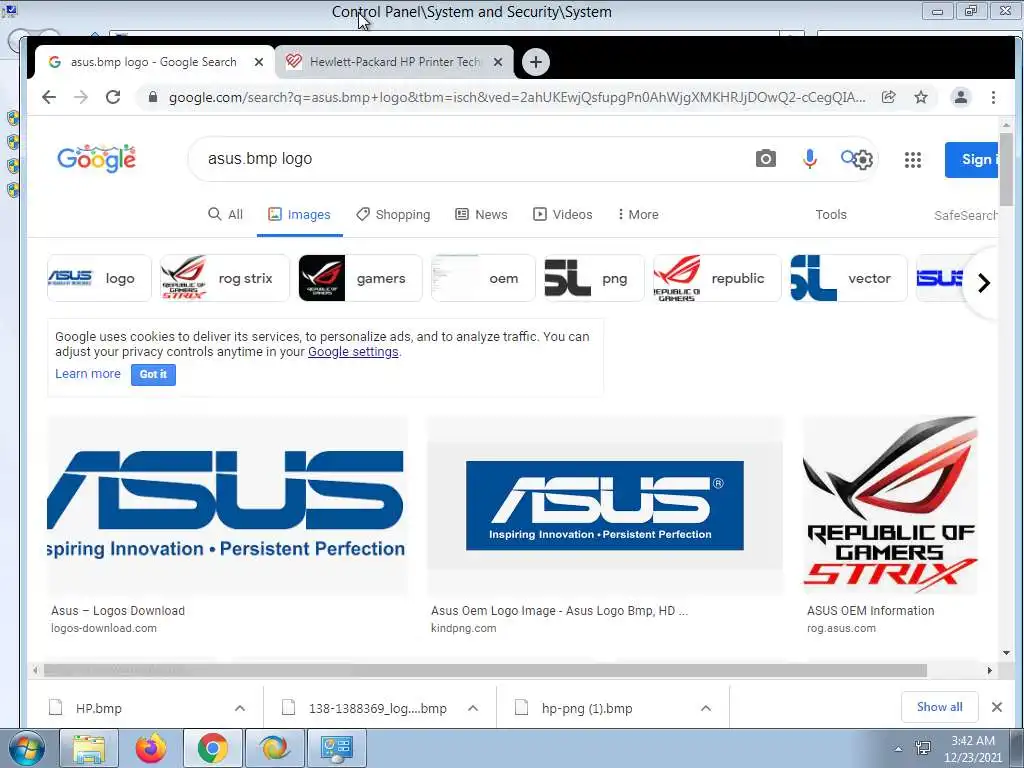The height and width of the screenshot is (768, 1024).
Task: Go back in Chrome history
Action: tap(49, 97)
